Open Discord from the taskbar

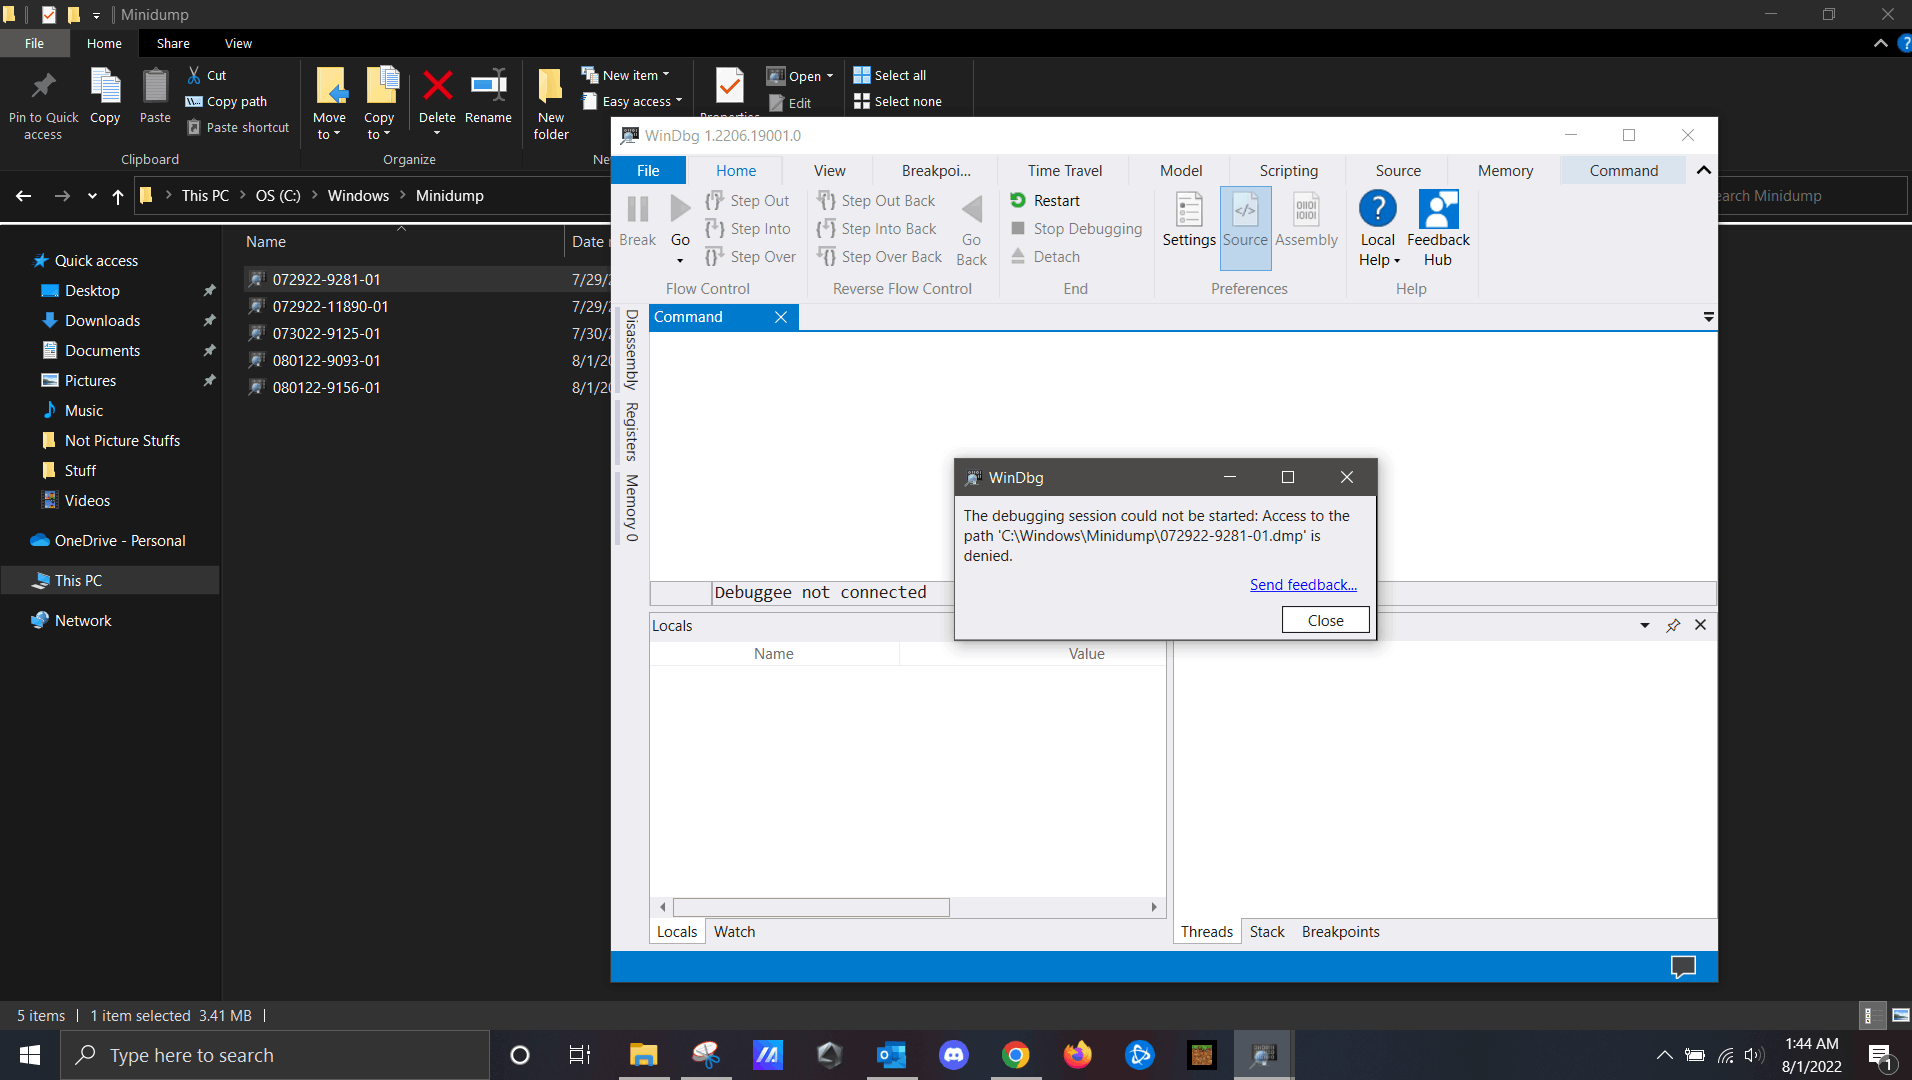[x=953, y=1055]
